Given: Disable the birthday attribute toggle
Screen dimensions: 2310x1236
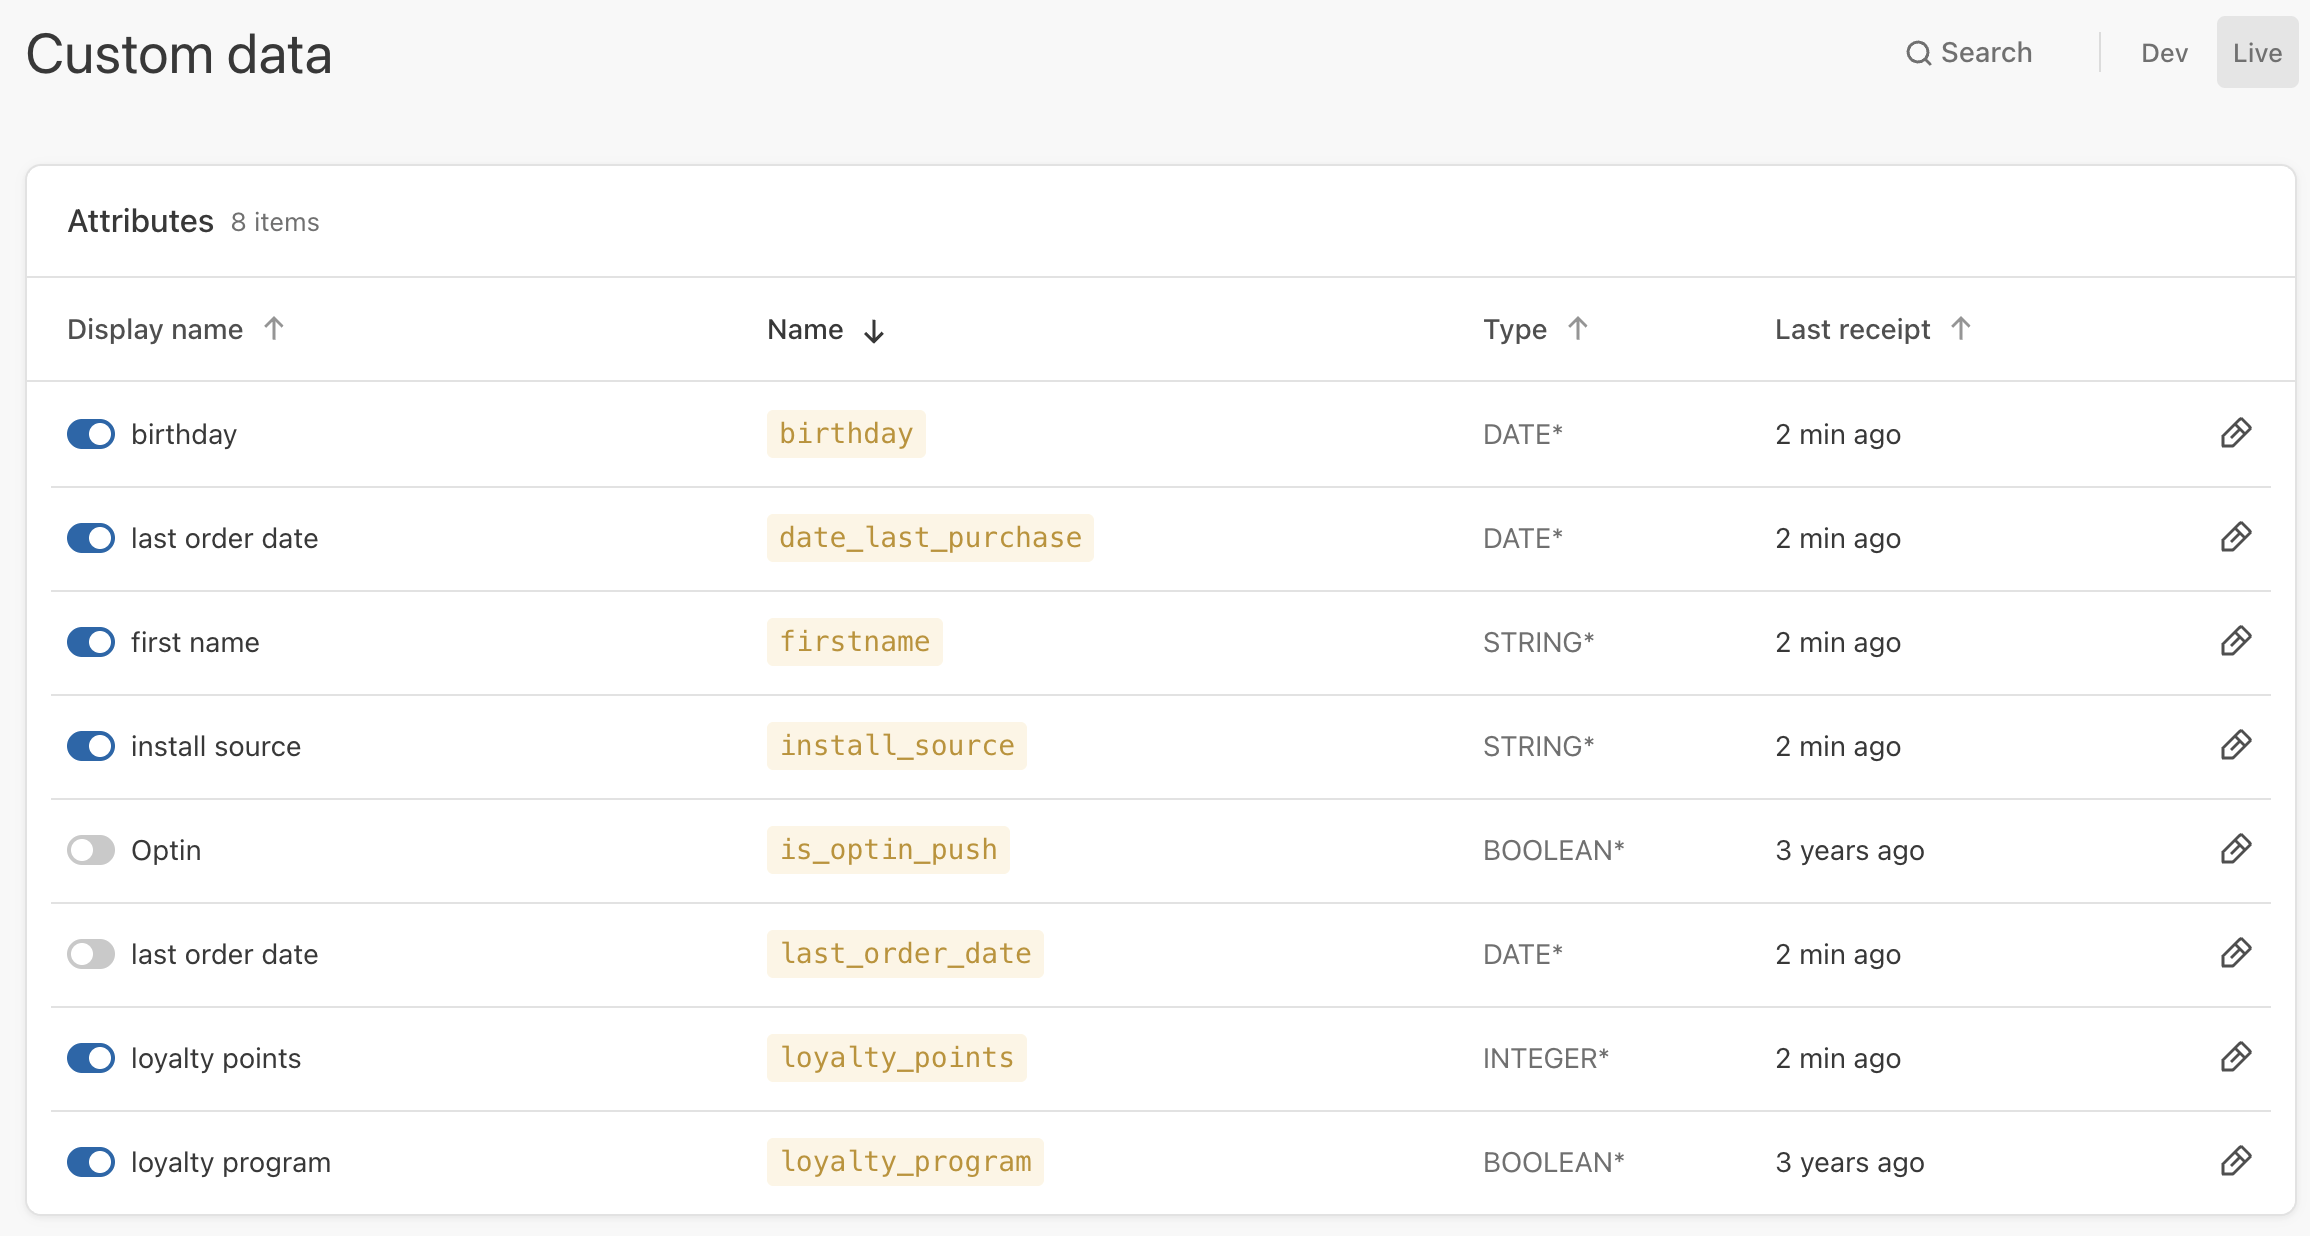Looking at the screenshot, I should [x=91, y=434].
